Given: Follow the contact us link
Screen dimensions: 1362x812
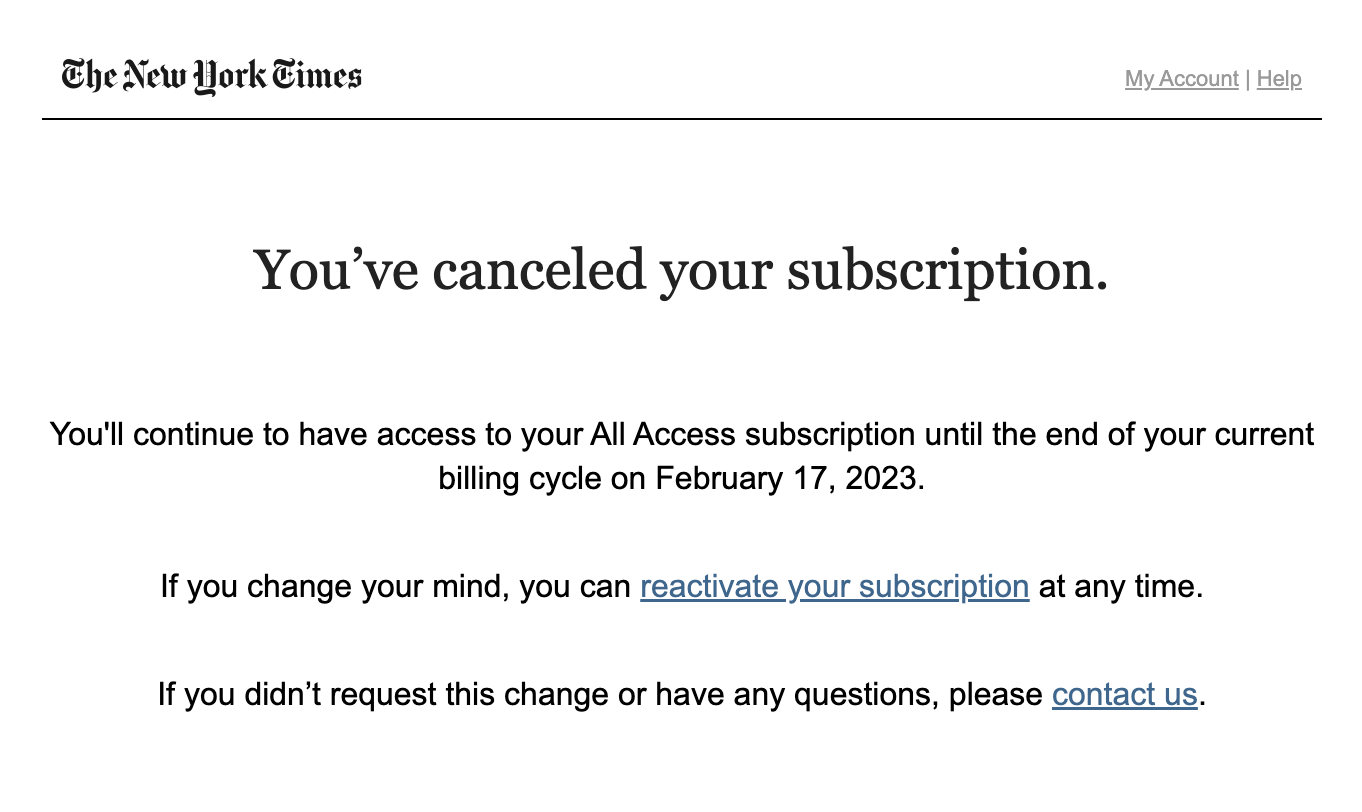Looking at the screenshot, I should click(x=1124, y=694).
